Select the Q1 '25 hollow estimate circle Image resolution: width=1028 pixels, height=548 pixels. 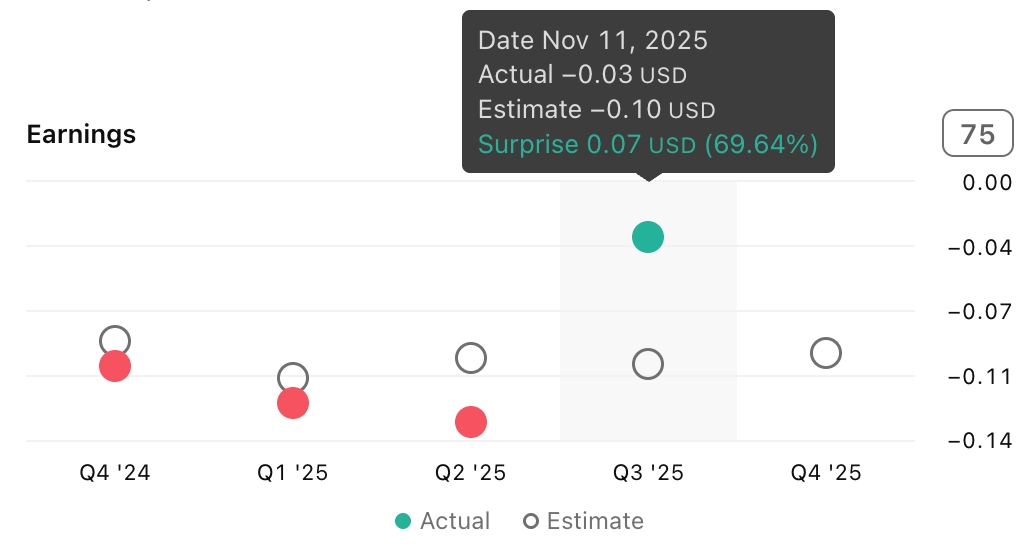coord(293,377)
